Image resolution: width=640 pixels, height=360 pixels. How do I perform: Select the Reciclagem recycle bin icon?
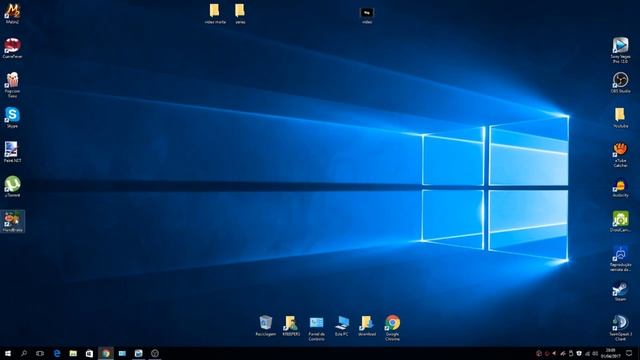click(x=266, y=325)
